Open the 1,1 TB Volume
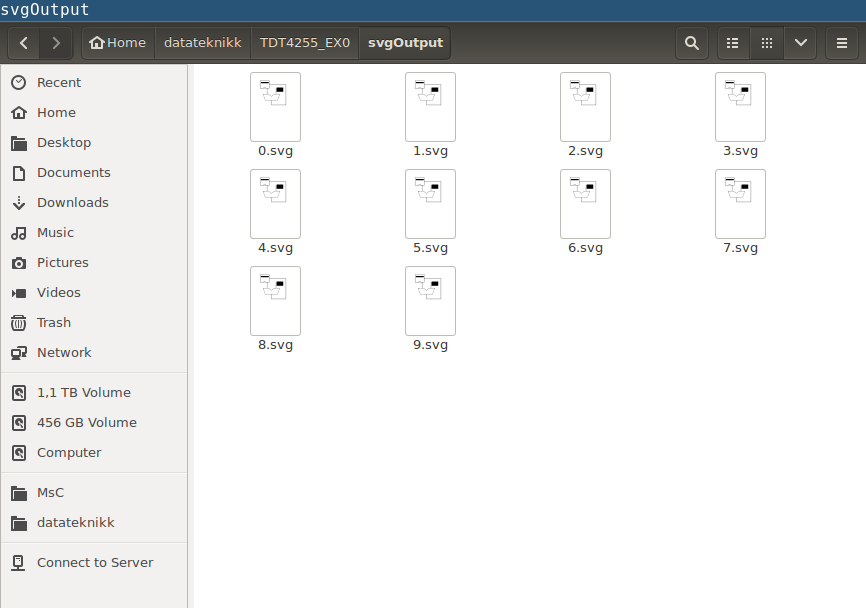Image resolution: width=866 pixels, height=608 pixels. (x=83, y=393)
